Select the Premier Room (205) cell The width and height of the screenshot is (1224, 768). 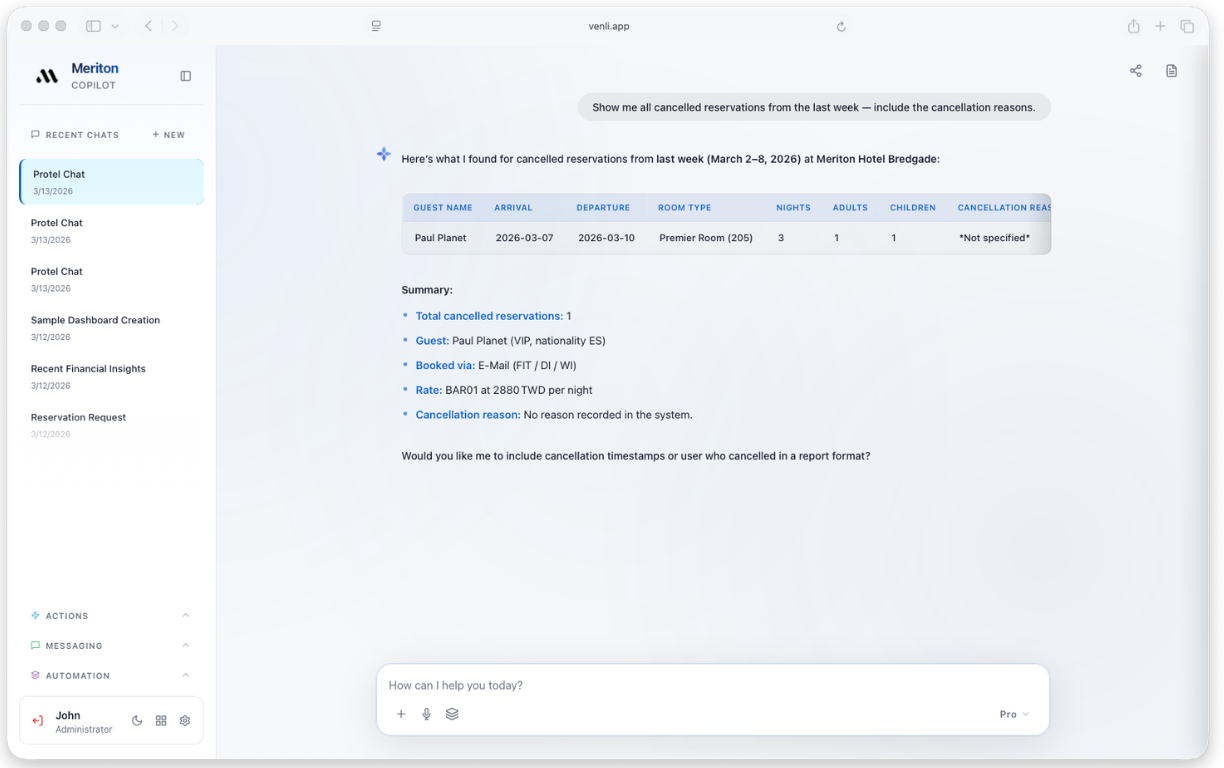[706, 238]
